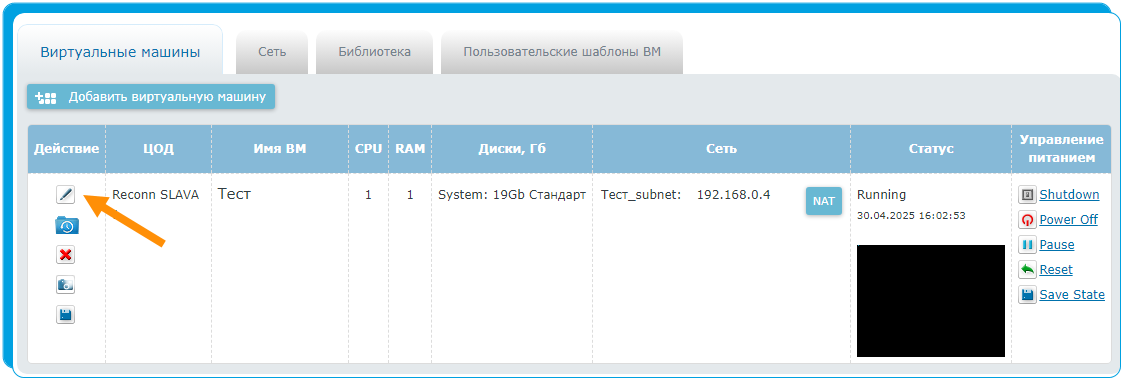The image size is (1127, 381).
Task: Click the Reconn SLAVA datacenter cell
Action: [155, 195]
